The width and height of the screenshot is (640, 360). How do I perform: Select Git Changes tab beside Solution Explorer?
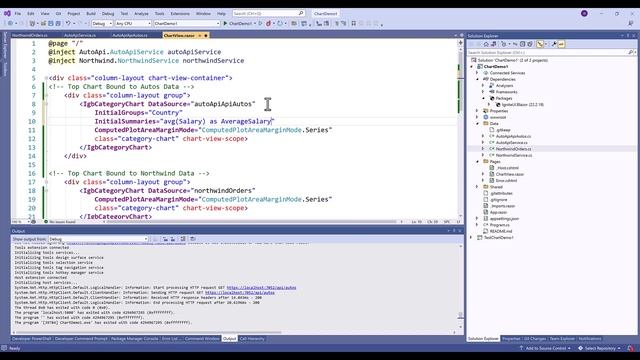[535, 339]
